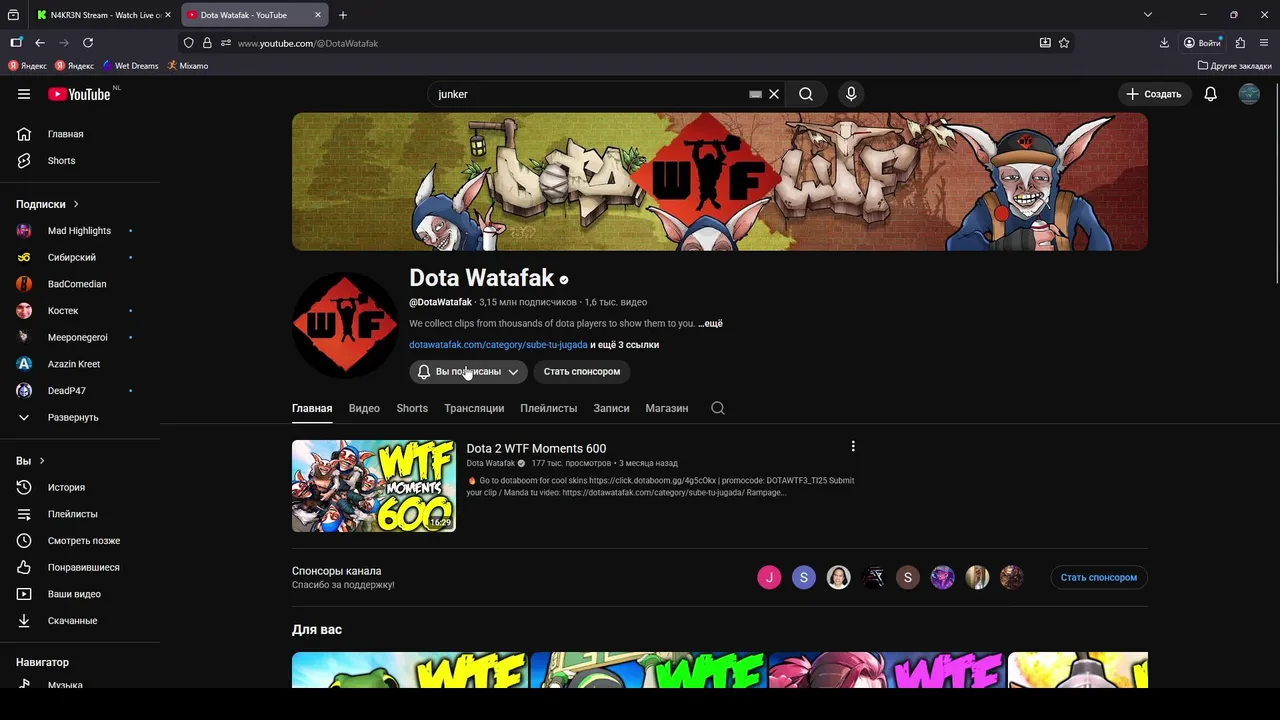This screenshot has height=720, width=1280.
Task: Search within channel using magnifier icon
Action: tap(718, 408)
